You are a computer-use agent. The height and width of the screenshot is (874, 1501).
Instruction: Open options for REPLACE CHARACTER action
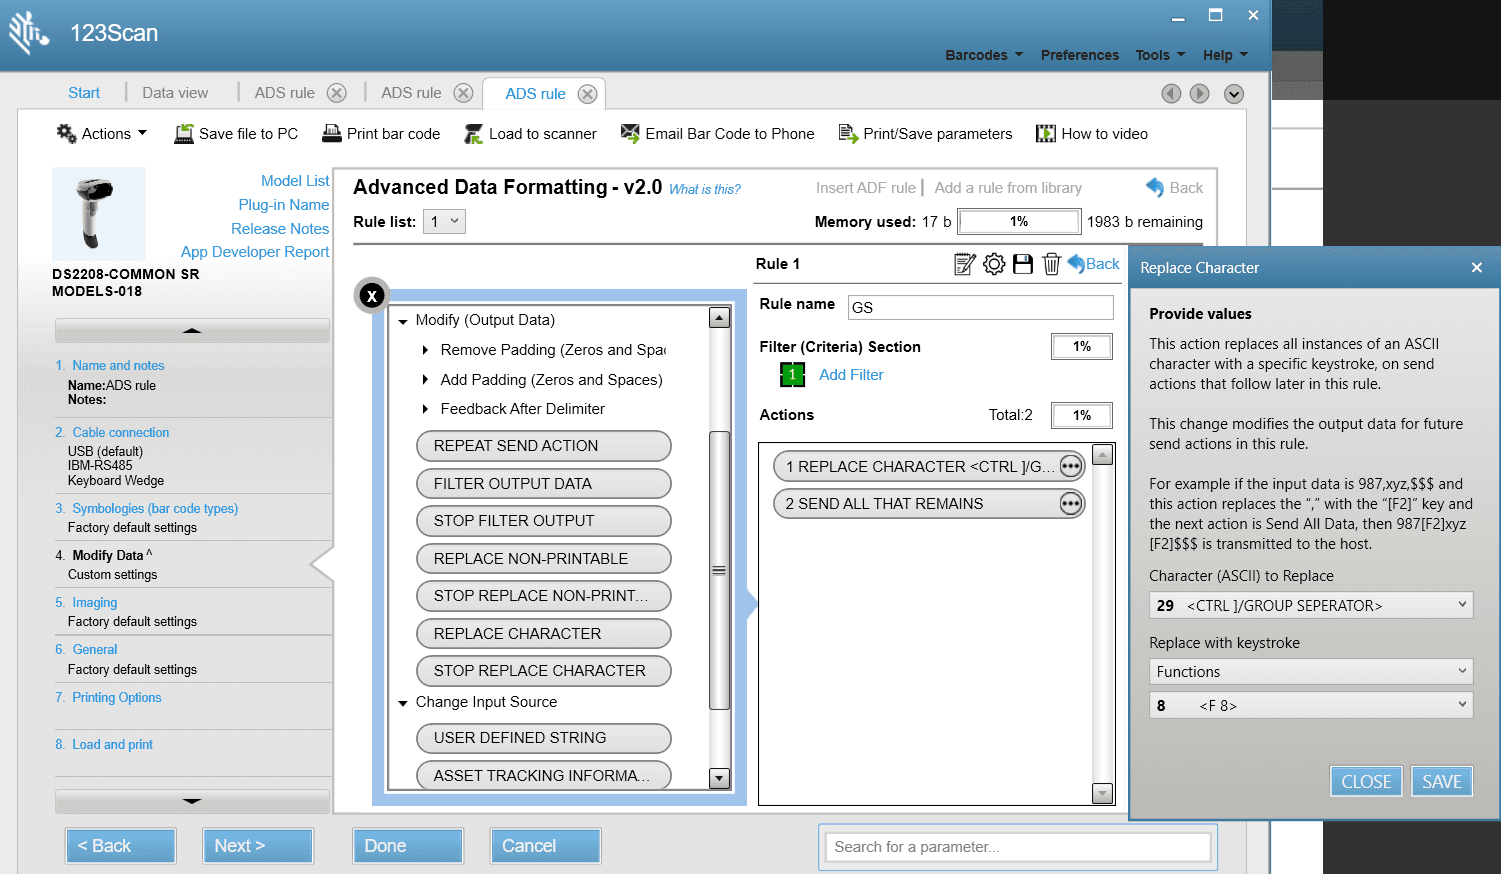tap(1071, 467)
